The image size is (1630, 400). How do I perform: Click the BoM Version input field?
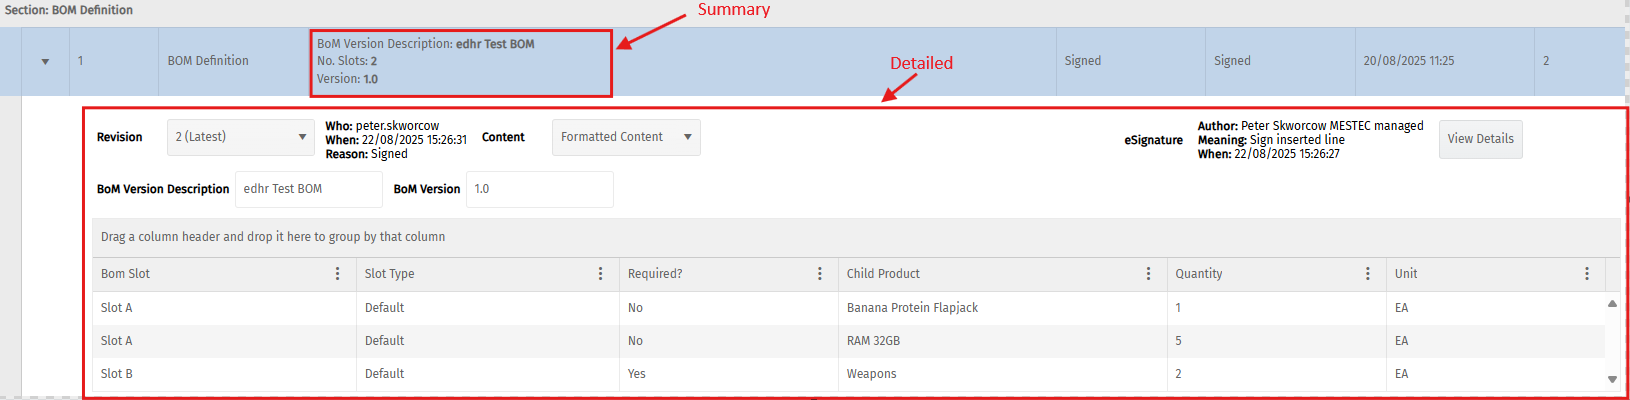pos(540,189)
